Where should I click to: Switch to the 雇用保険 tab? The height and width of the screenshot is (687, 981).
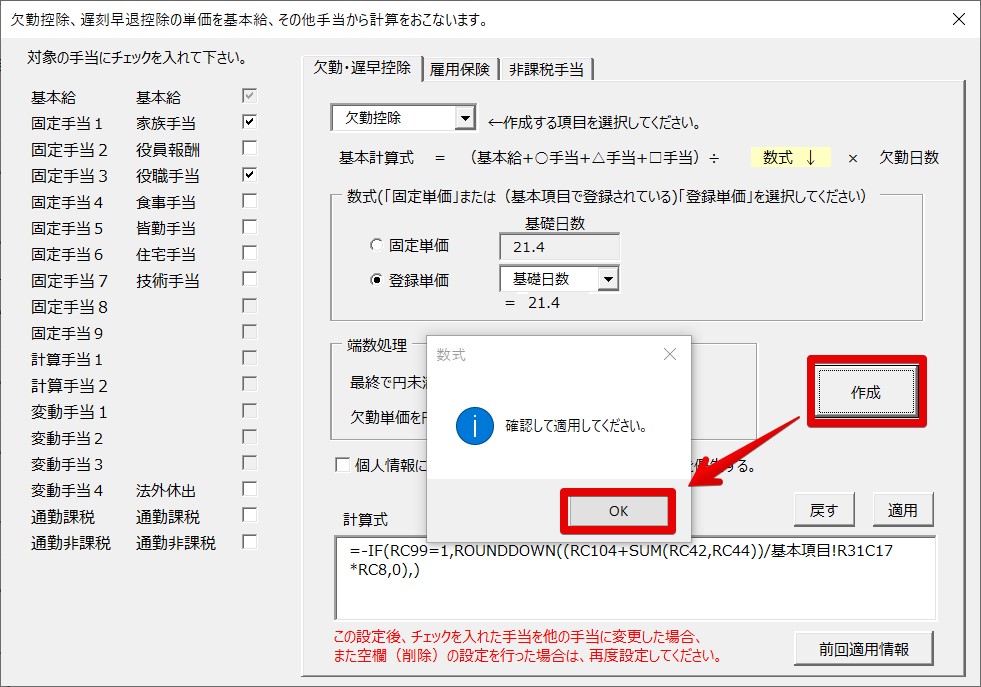pyautogui.click(x=459, y=69)
